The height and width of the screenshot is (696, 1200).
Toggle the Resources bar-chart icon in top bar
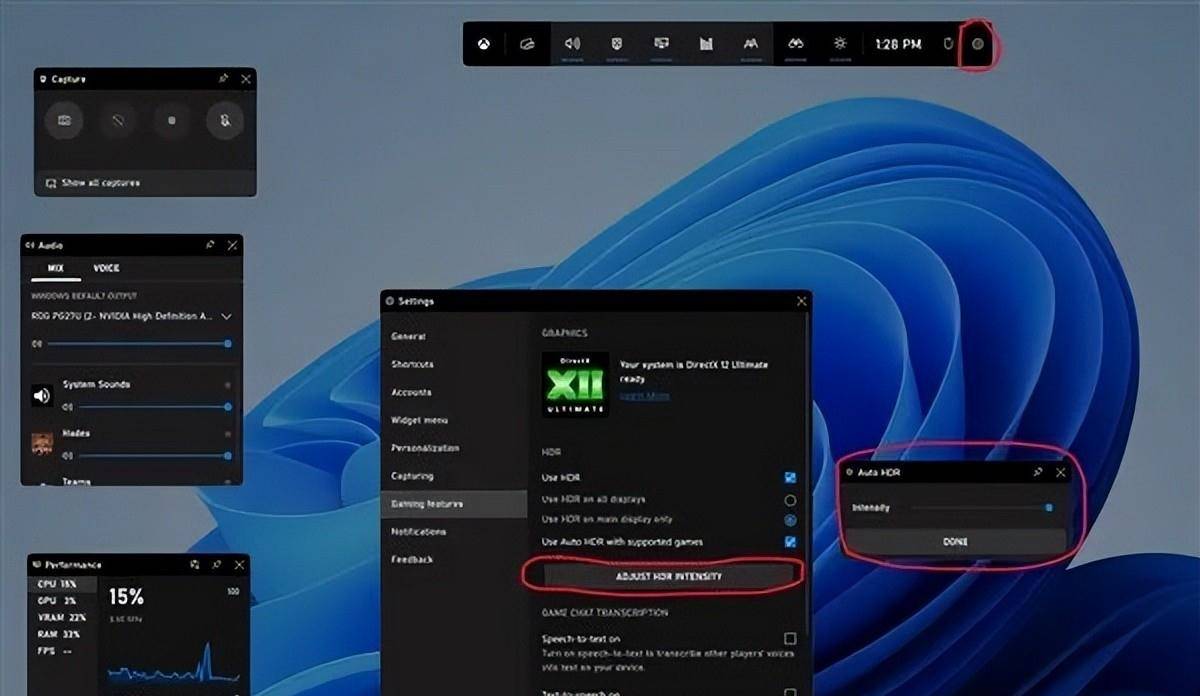[706, 44]
